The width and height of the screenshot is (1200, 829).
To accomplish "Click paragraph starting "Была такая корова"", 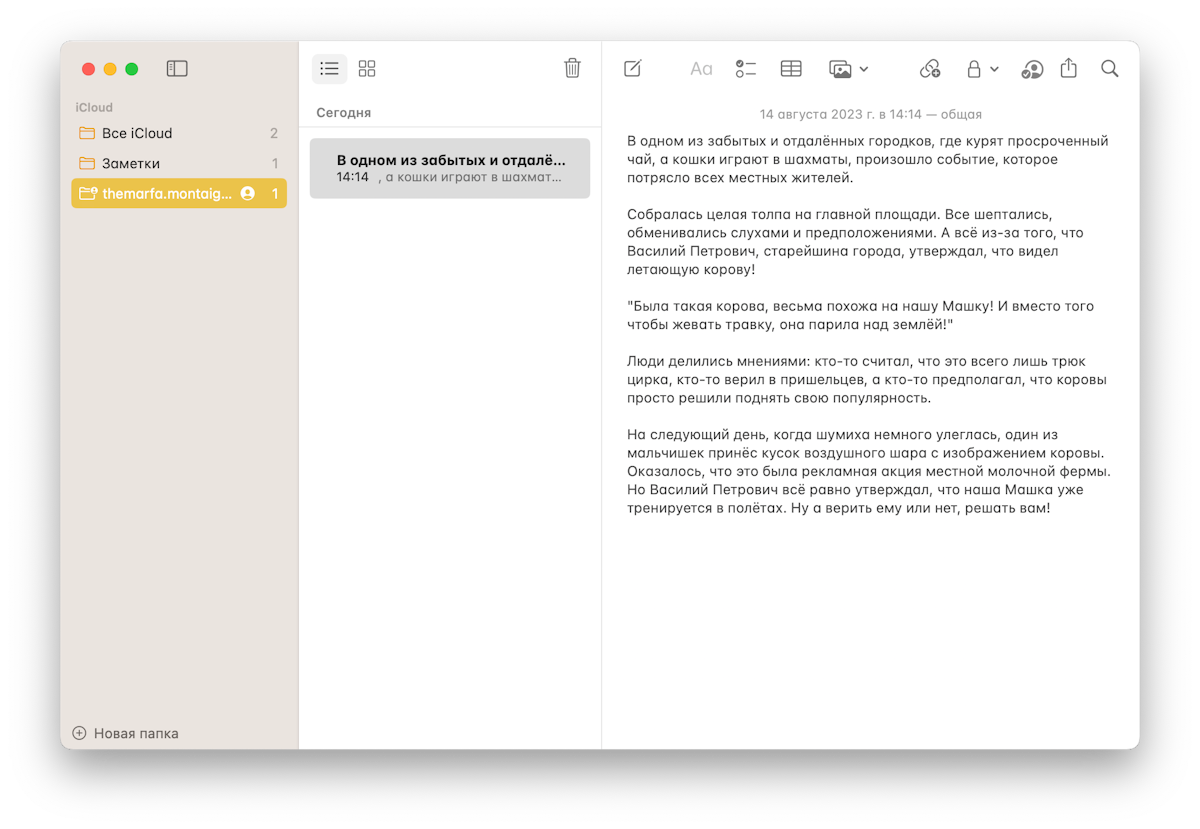I will pos(861,315).
